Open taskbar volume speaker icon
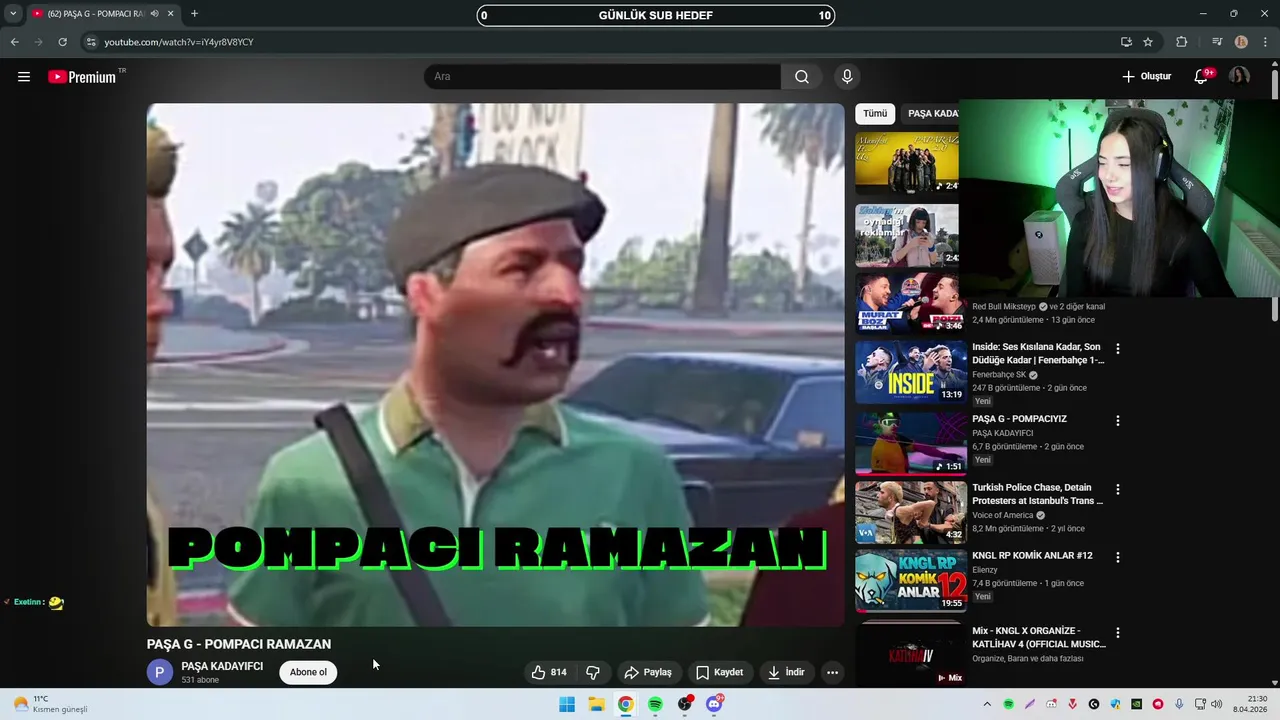Viewport: 1280px width, 720px height. click(x=1217, y=704)
